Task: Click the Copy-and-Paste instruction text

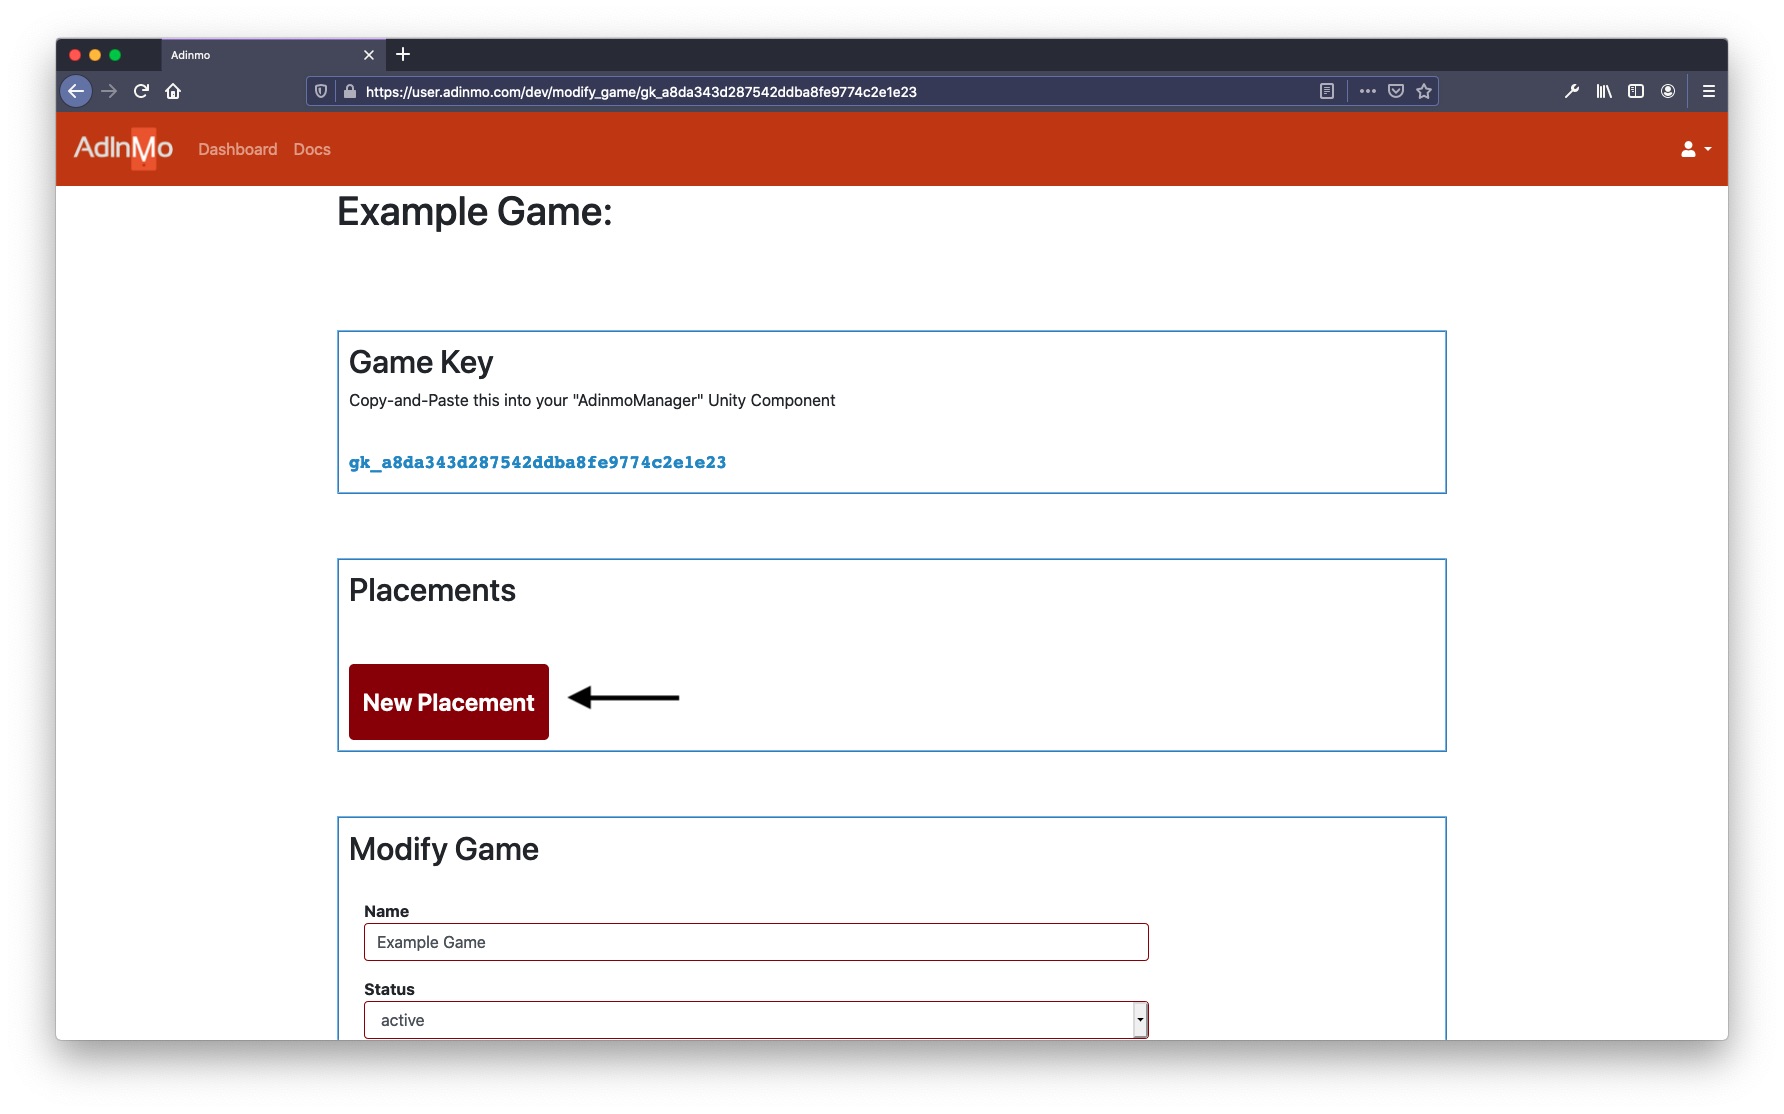Action: pyautogui.click(x=592, y=400)
